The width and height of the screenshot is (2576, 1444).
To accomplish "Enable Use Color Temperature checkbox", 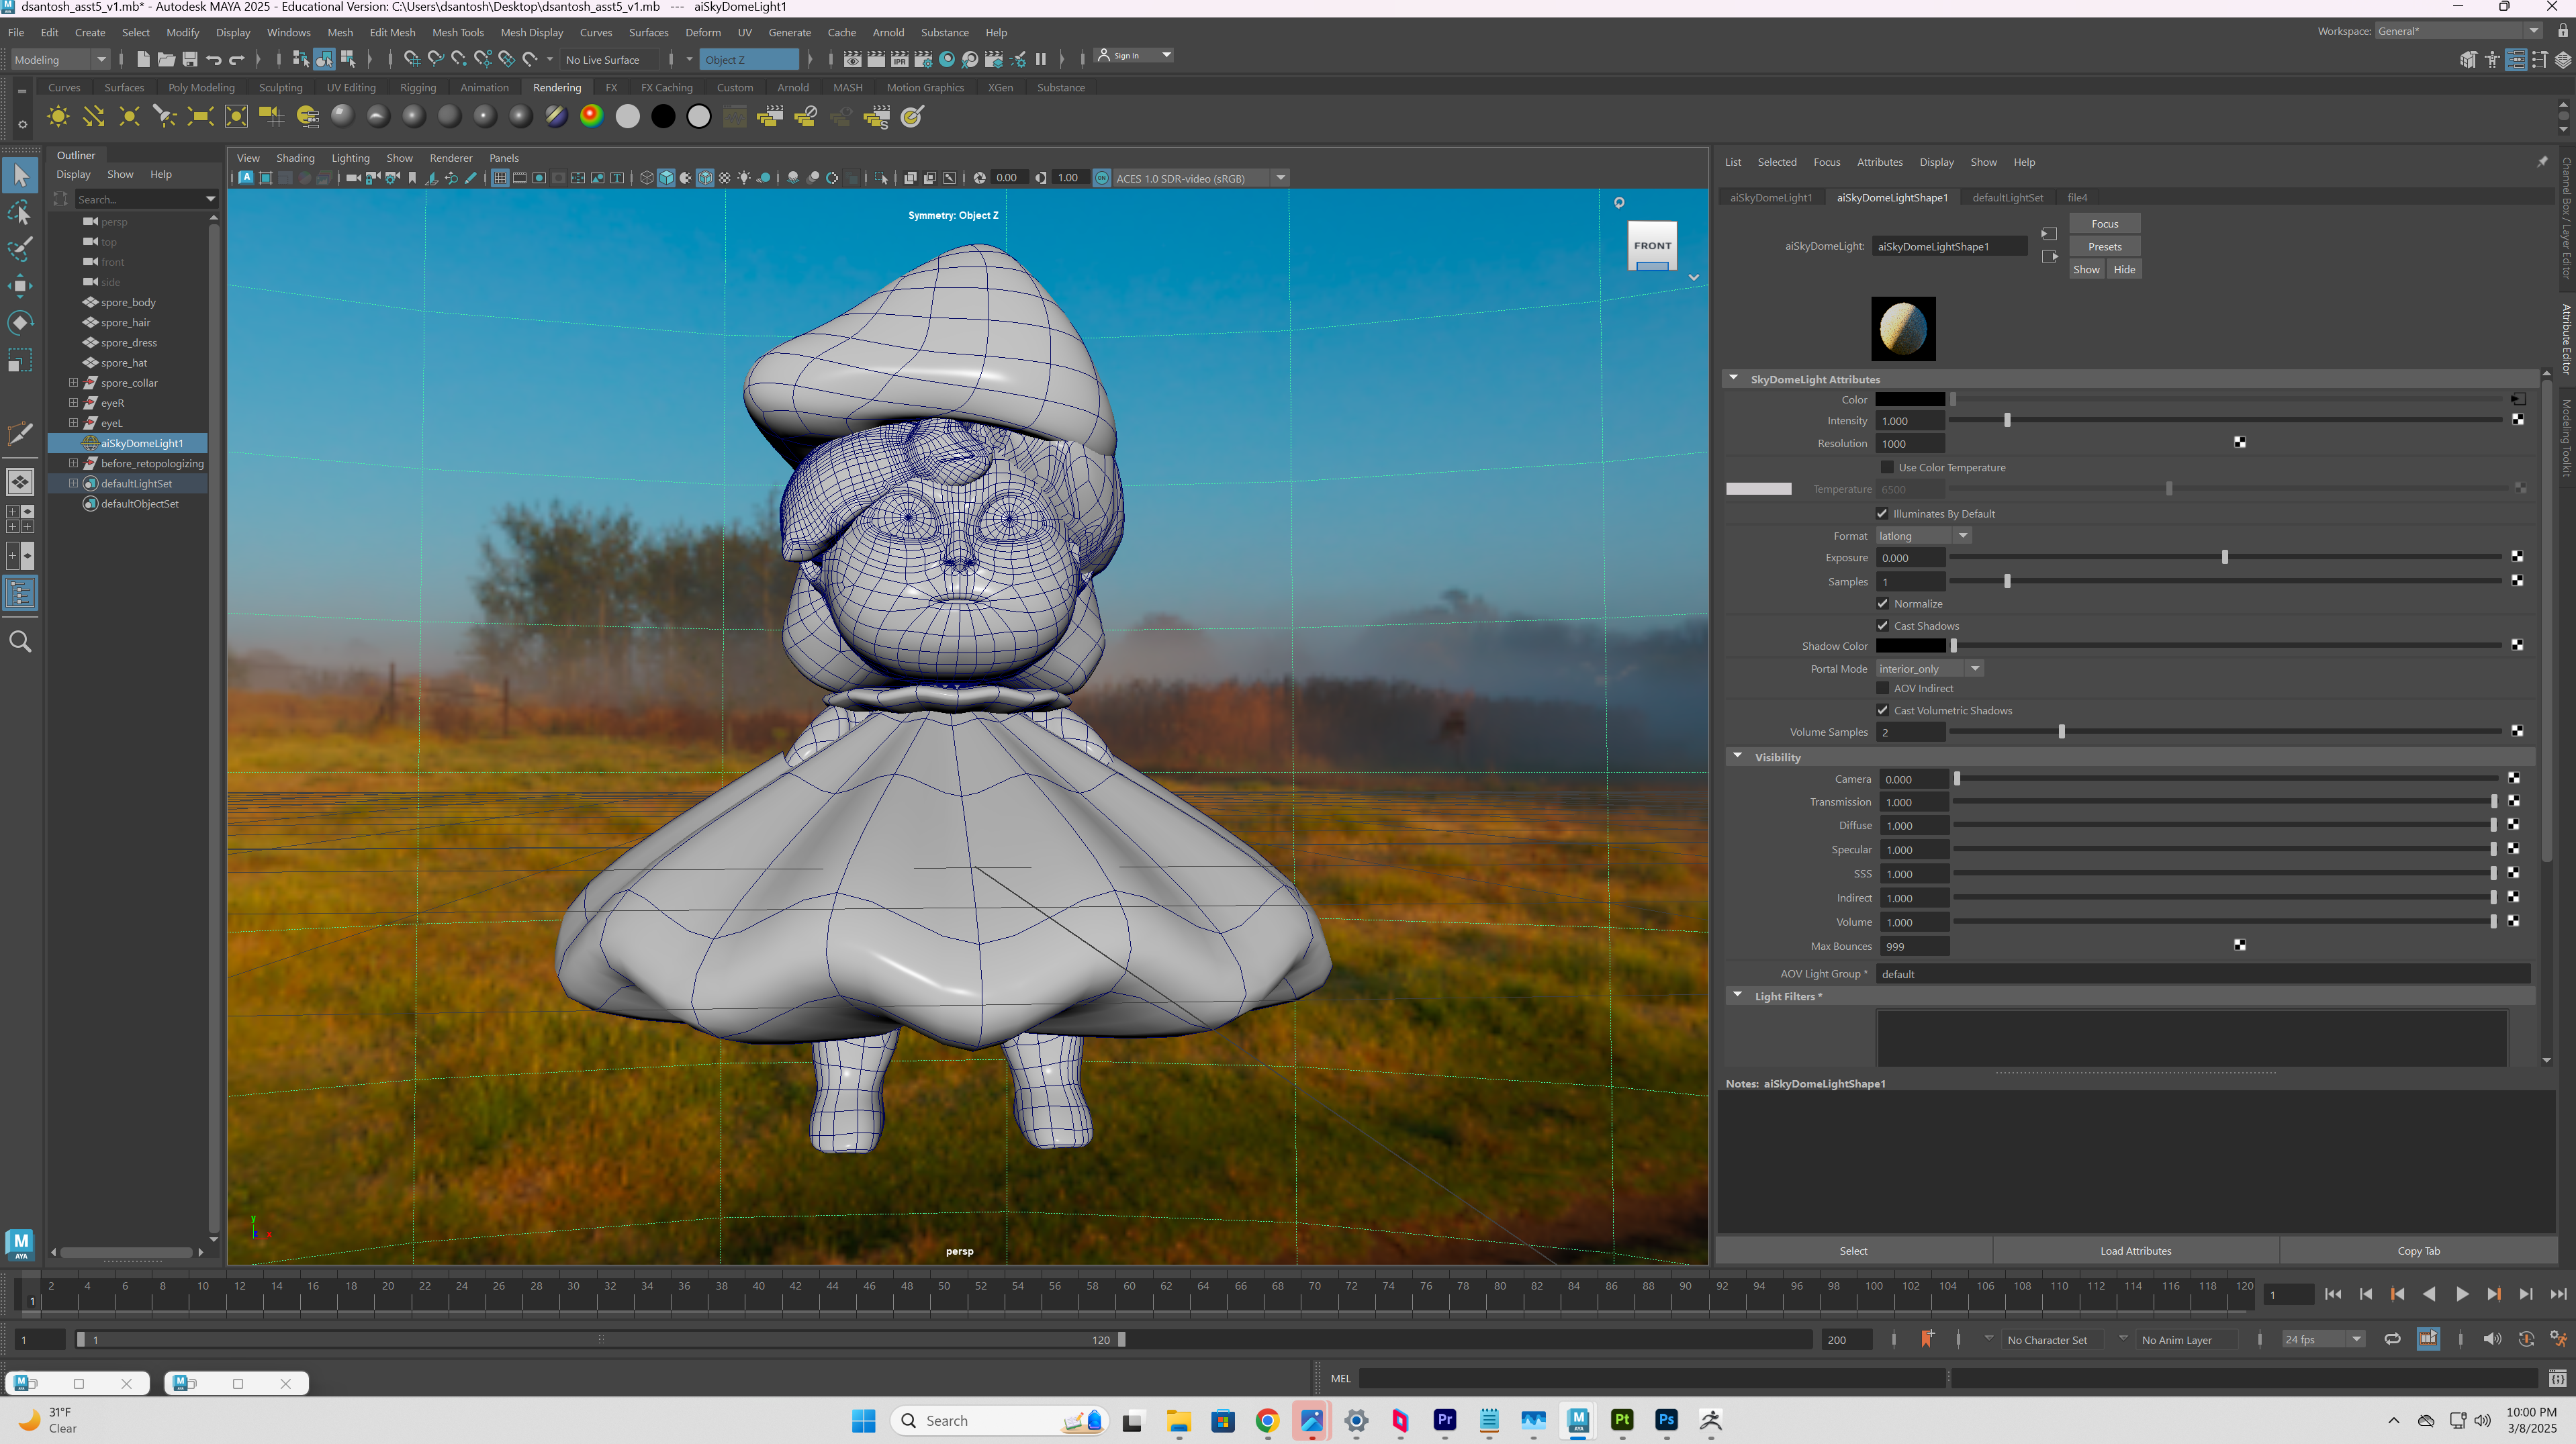I will (1886, 467).
